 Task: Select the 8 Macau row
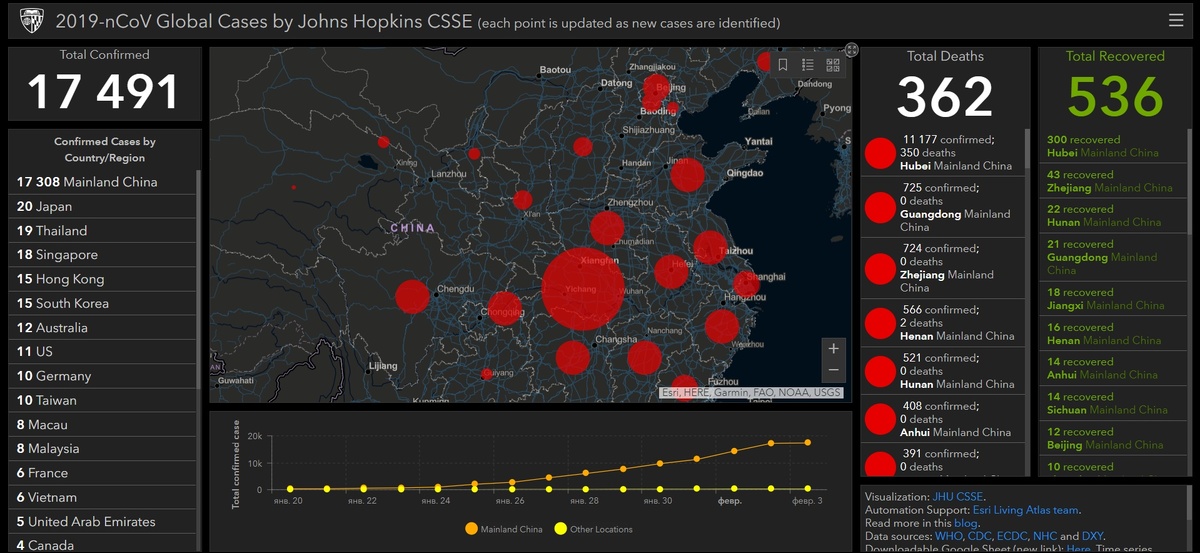point(103,424)
